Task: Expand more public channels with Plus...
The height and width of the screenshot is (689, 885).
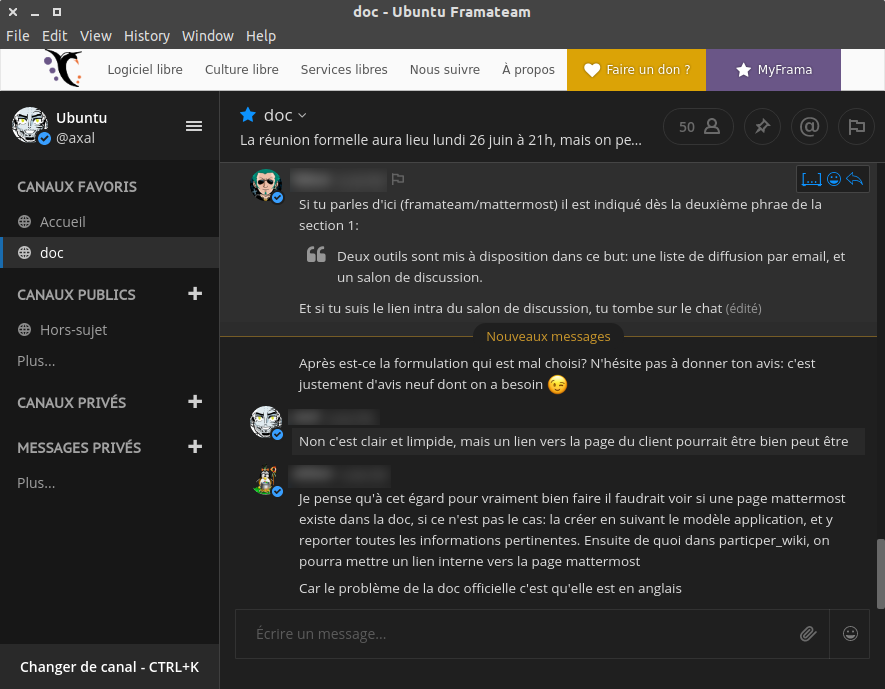Action: pyautogui.click(x=36, y=361)
